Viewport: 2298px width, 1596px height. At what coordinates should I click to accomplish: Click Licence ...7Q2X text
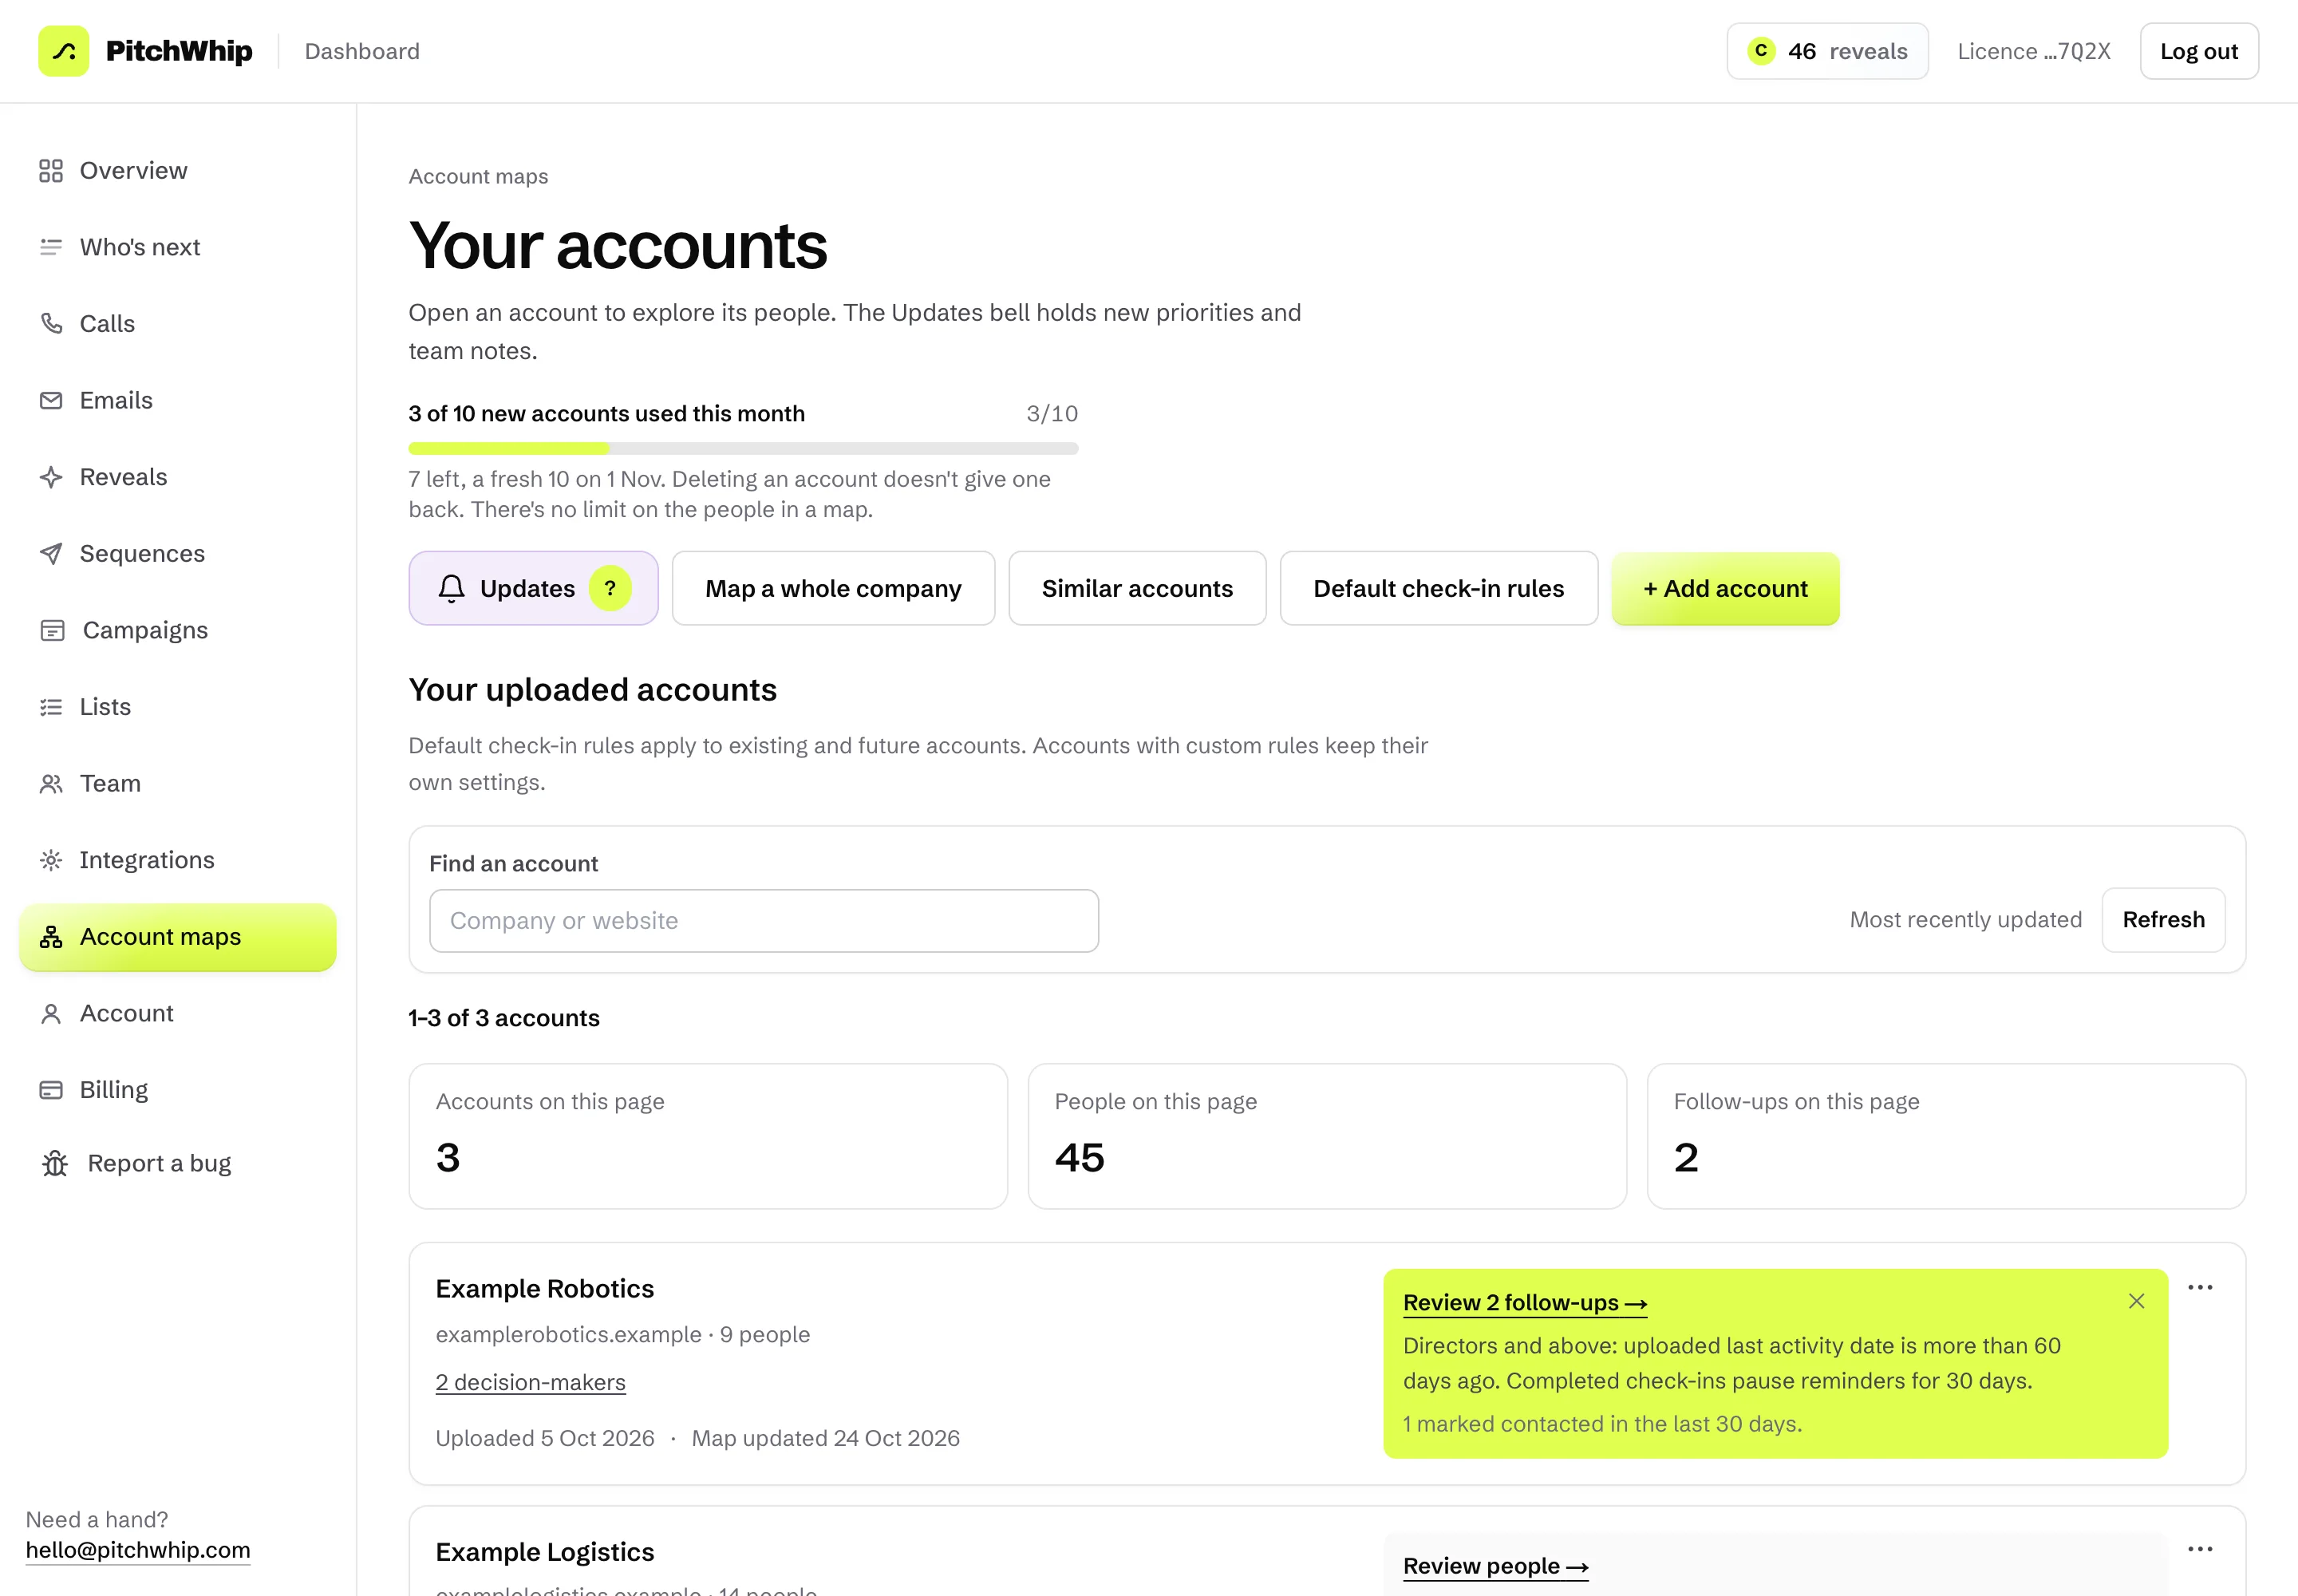point(2033,51)
